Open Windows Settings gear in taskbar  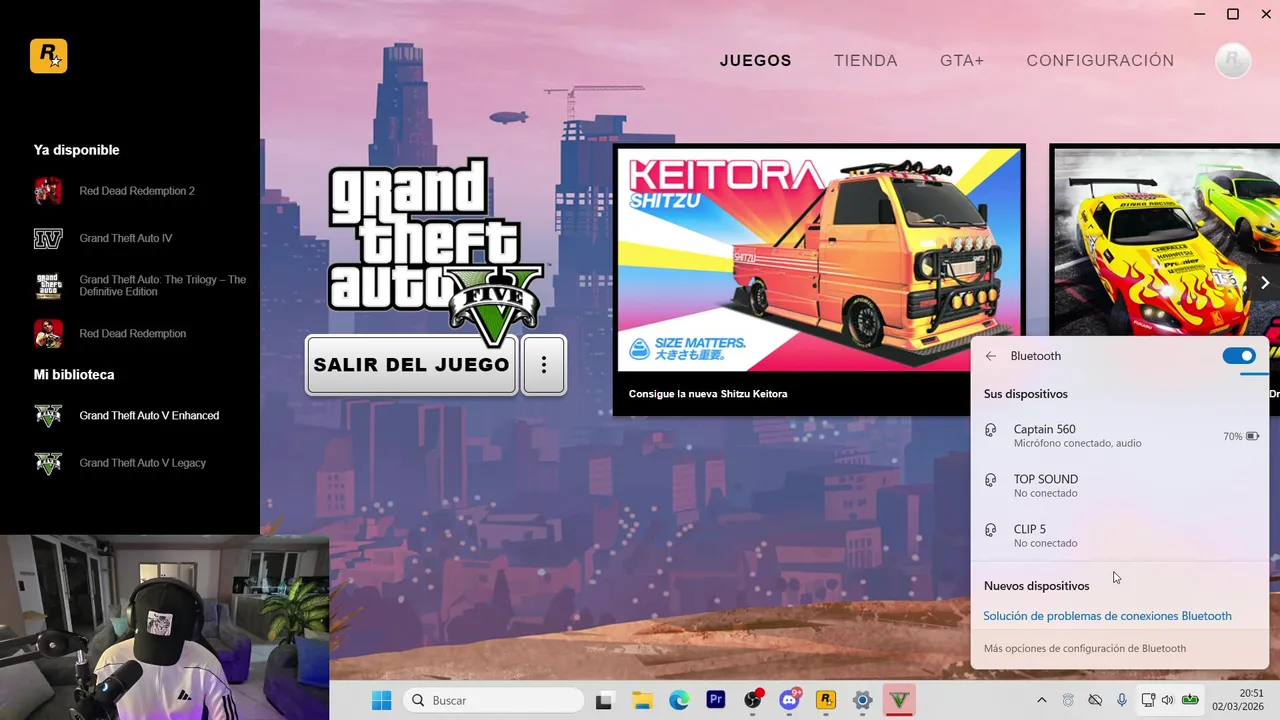[x=862, y=701]
